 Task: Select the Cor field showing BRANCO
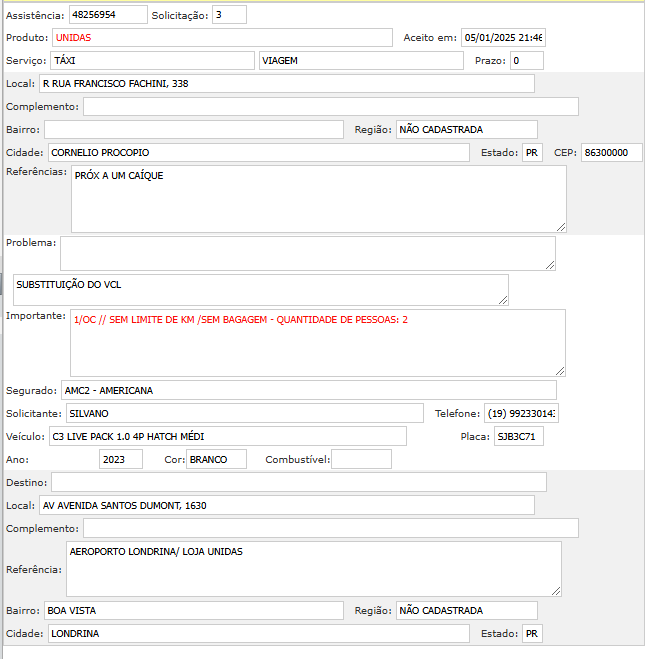[x=216, y=460]
